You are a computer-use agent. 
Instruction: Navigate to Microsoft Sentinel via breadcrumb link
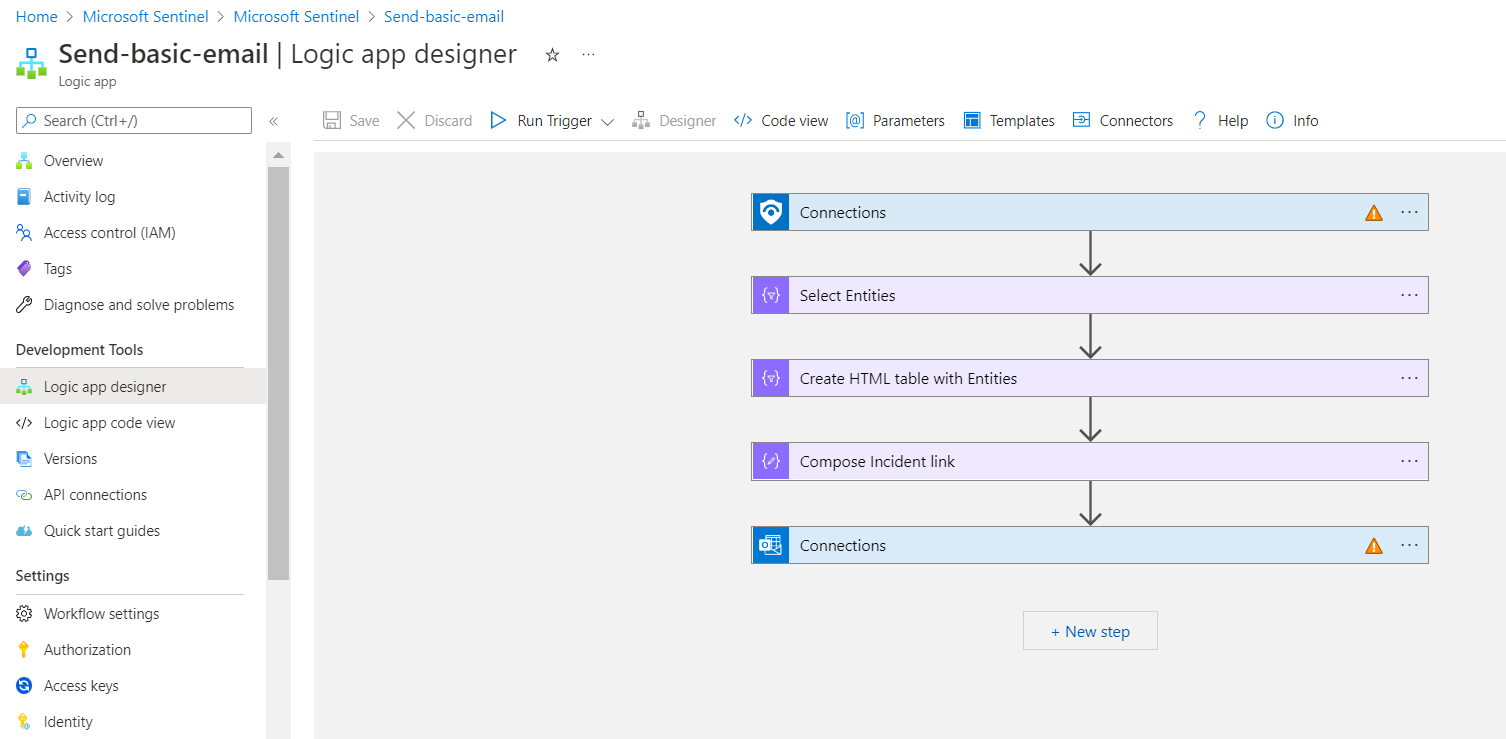(145, 16)
